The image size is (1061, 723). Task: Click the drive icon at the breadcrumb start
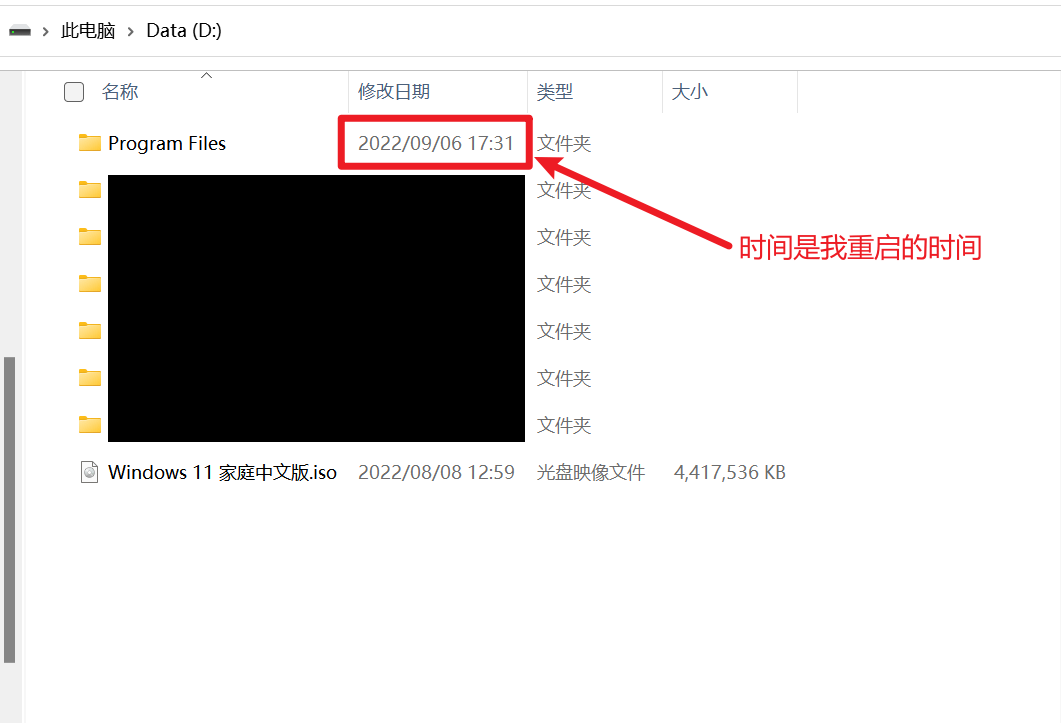point(21,30)
